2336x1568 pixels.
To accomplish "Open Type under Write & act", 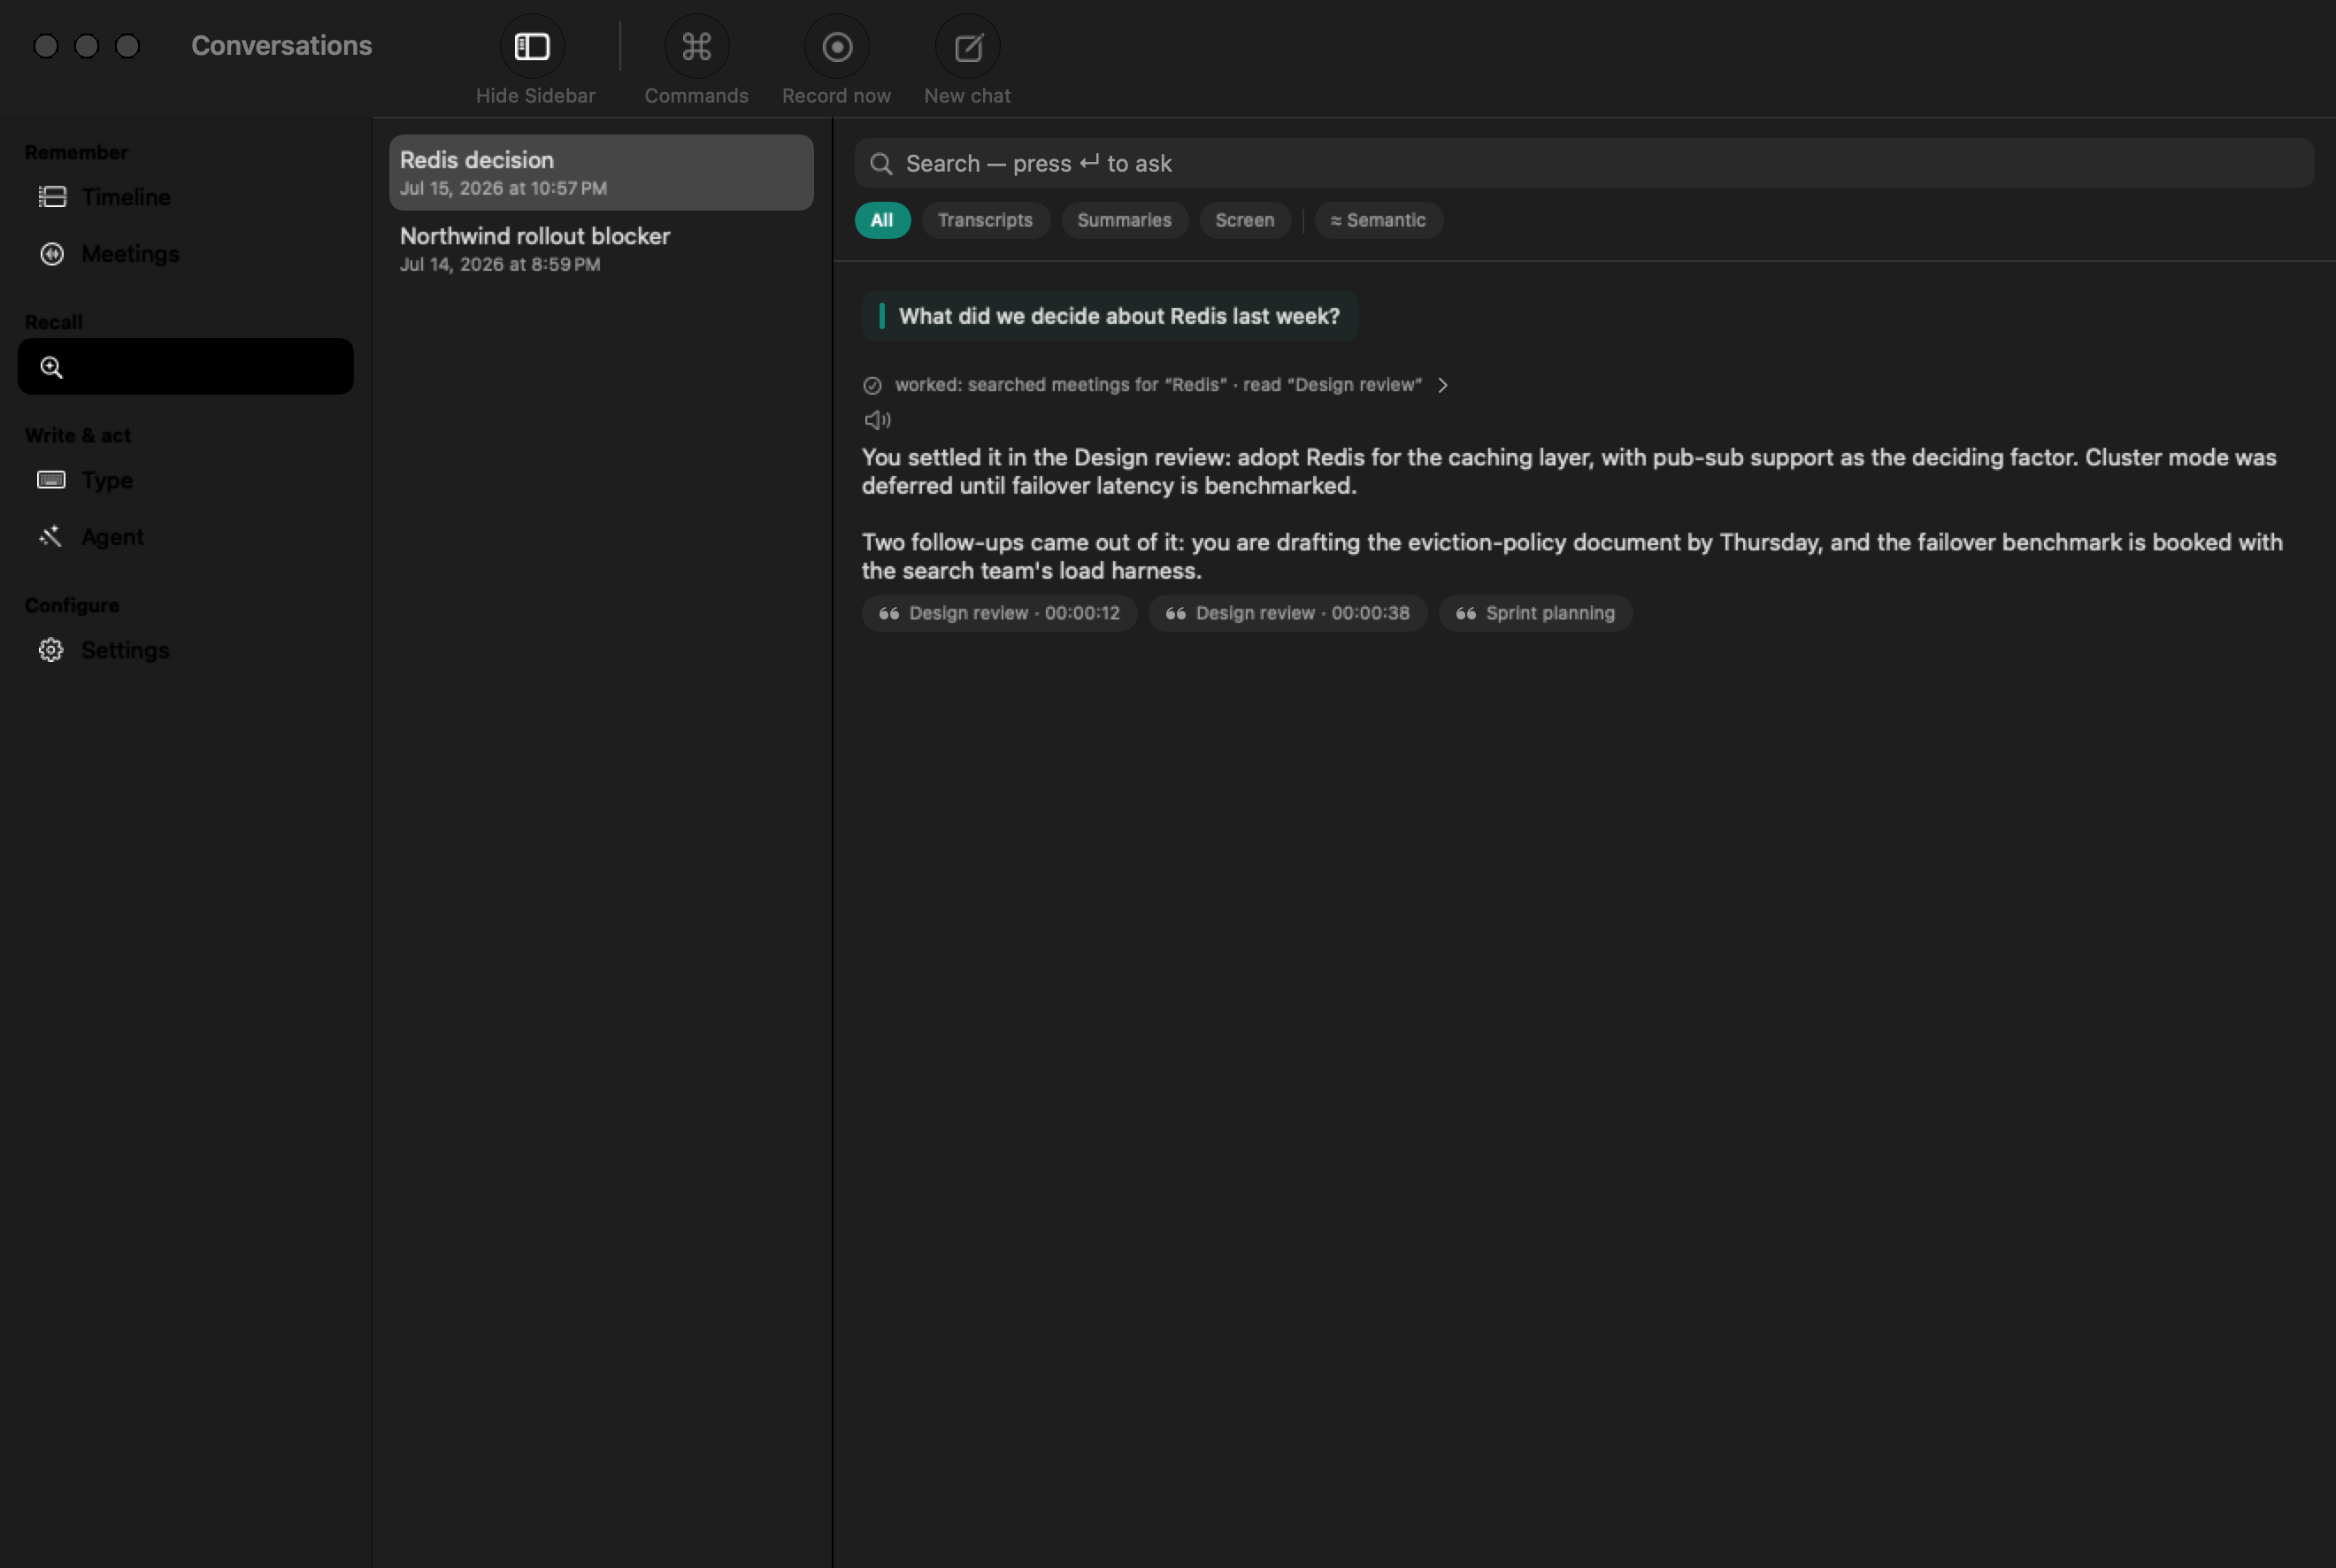I will click(x=186, y=480).
